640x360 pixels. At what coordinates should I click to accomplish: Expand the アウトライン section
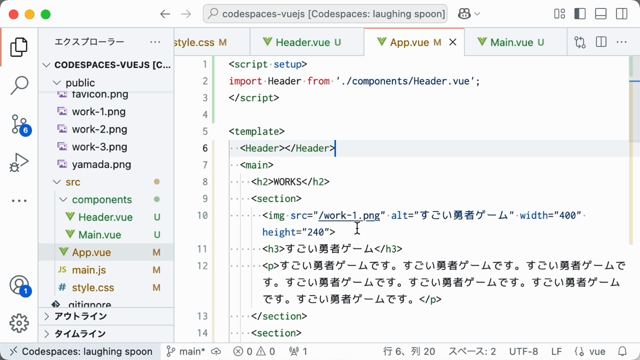[107, 316]
